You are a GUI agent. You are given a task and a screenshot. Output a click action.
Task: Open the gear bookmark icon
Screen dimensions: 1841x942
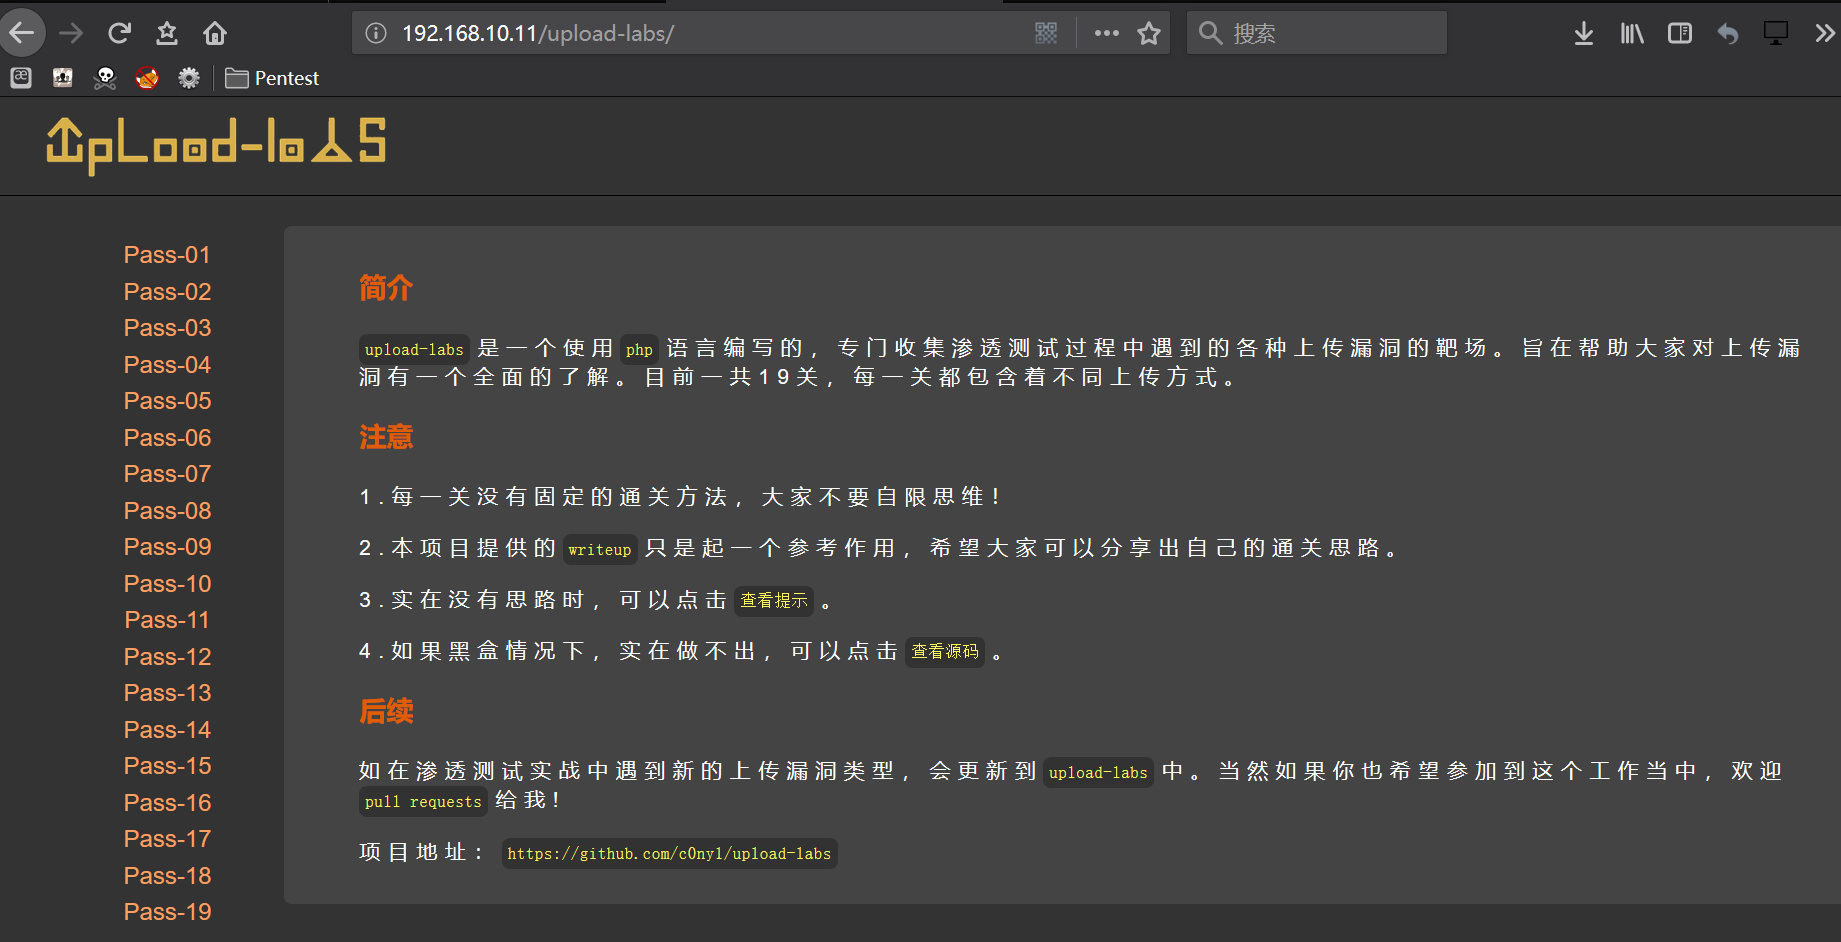tap(189, 78)
